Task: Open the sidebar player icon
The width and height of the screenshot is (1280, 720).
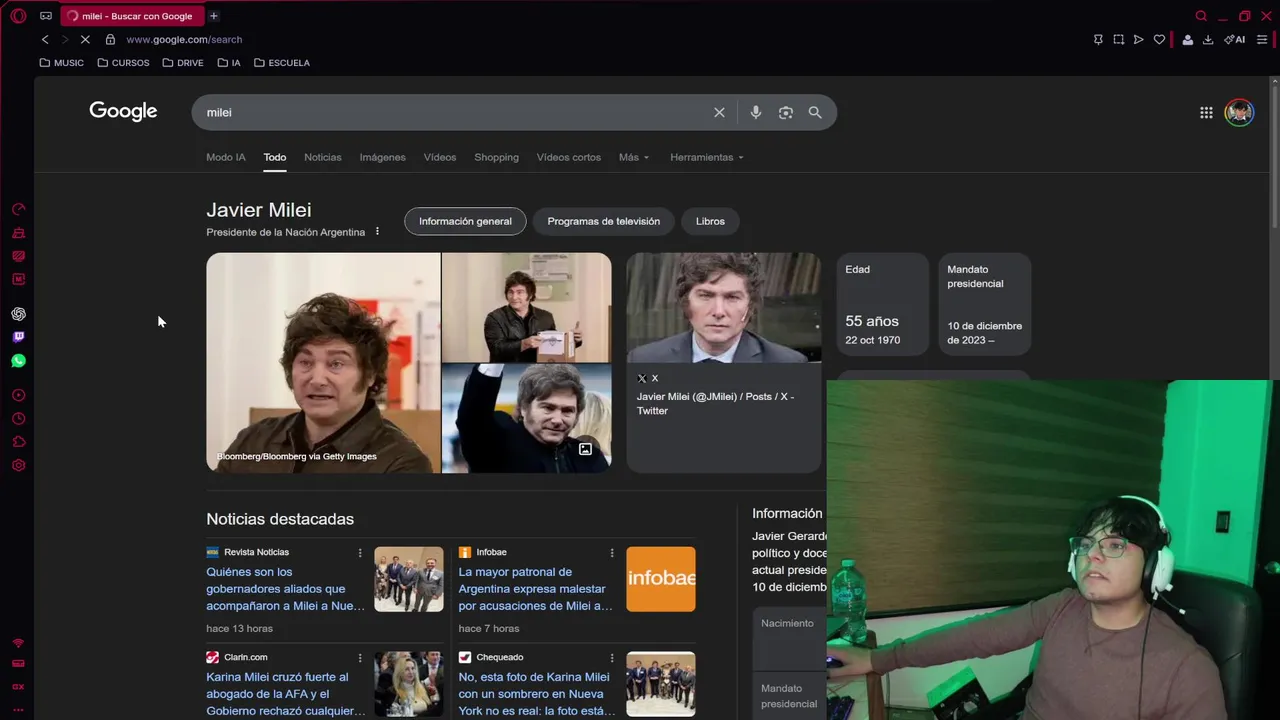Action: 18,395
